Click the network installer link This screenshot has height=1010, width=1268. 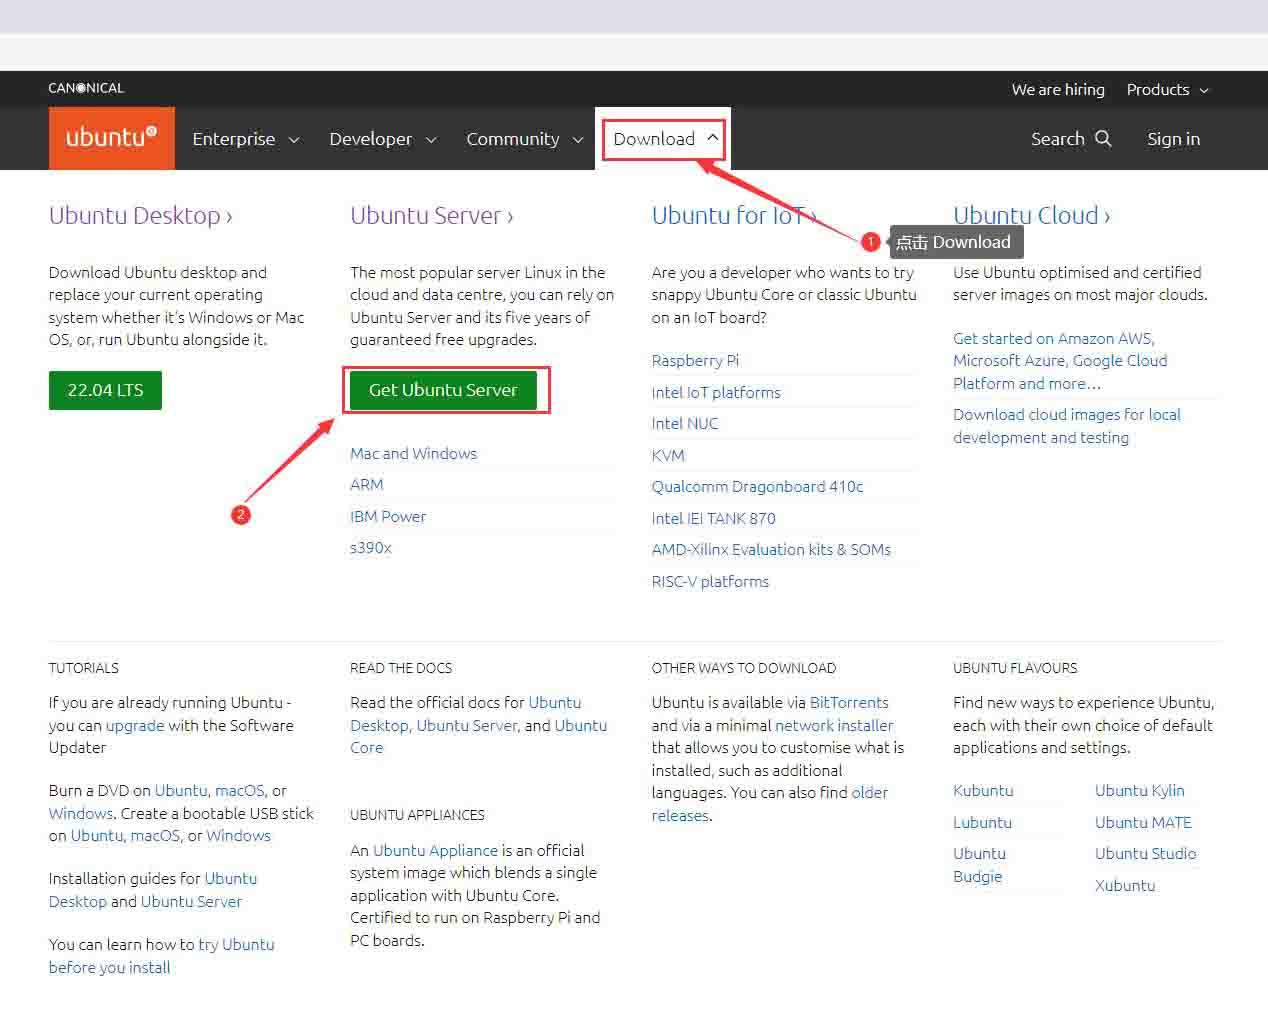click(834, 725)
